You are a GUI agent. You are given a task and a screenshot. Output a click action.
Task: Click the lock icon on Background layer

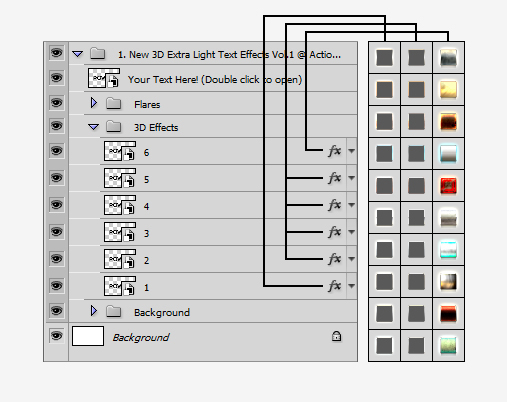(336, 336)
